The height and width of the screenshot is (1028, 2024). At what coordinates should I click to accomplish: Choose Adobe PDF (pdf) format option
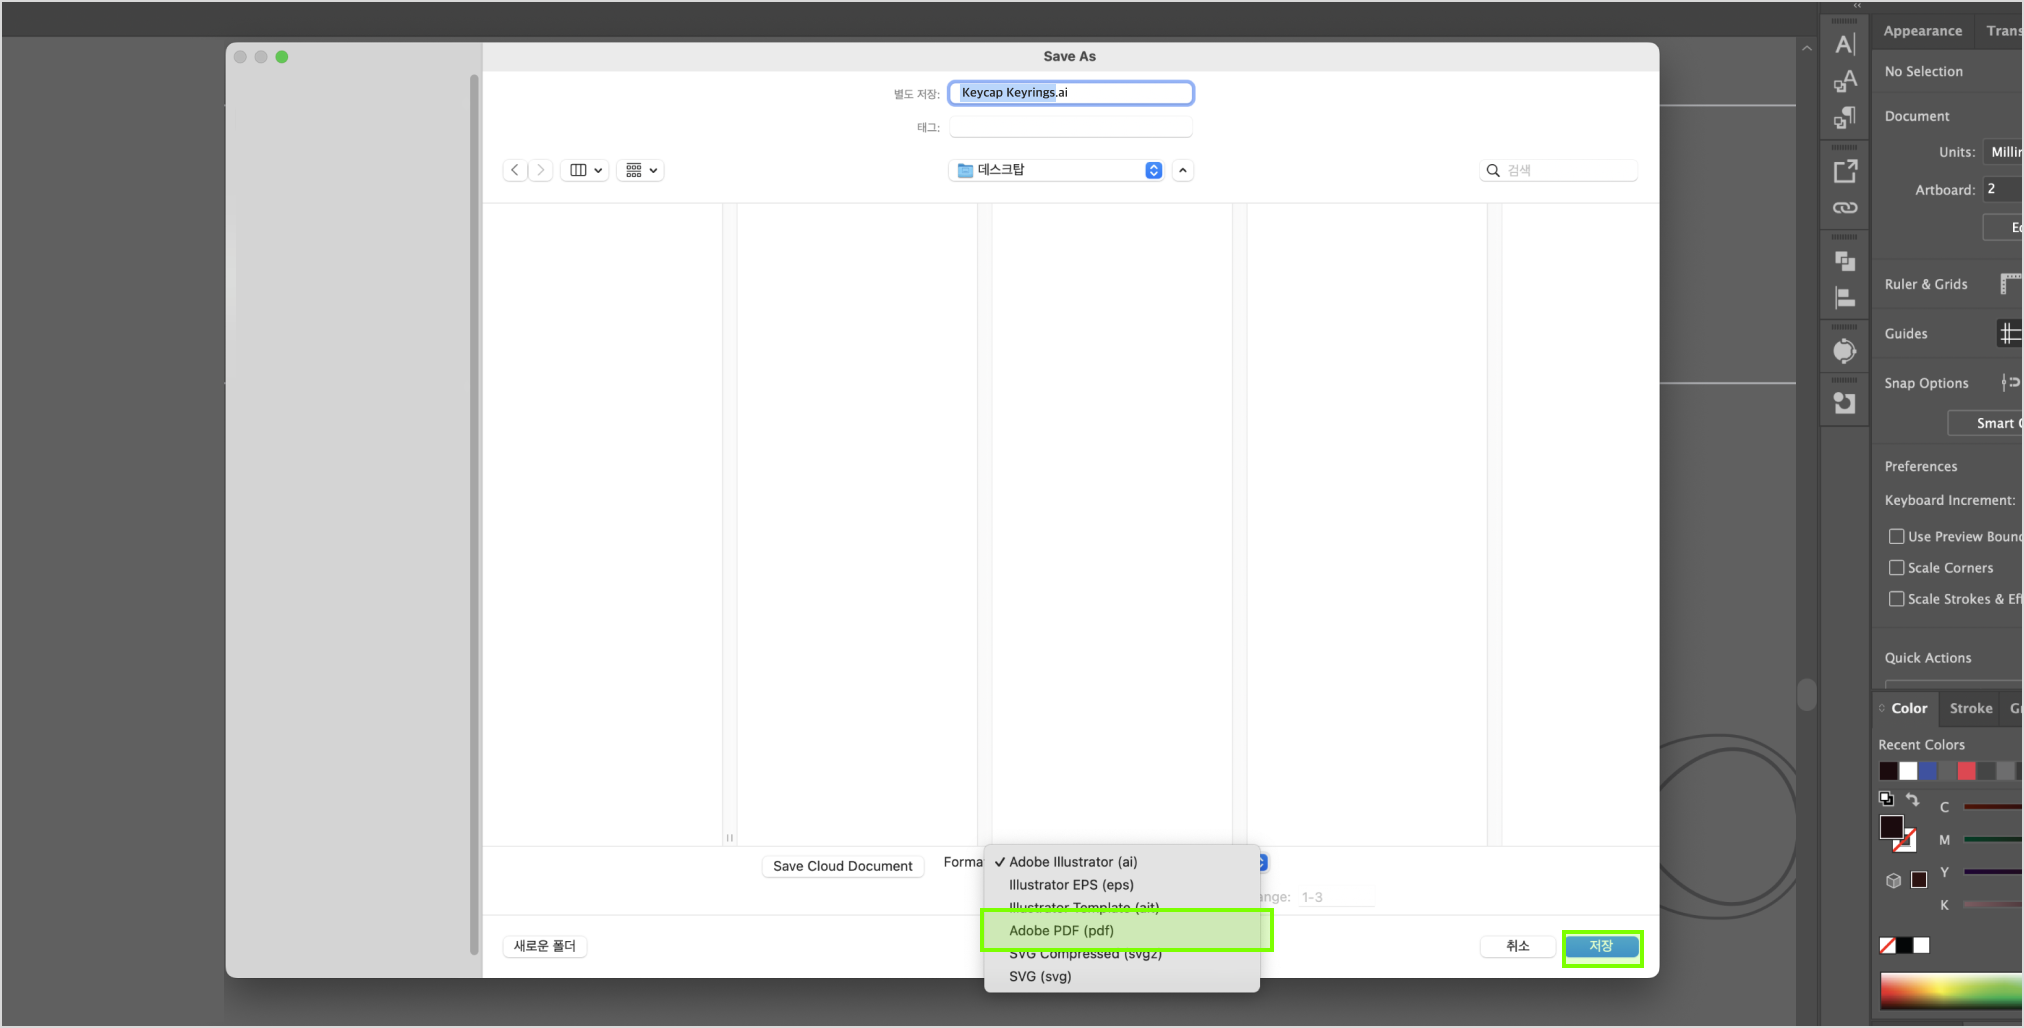(x=1061, y=930)
